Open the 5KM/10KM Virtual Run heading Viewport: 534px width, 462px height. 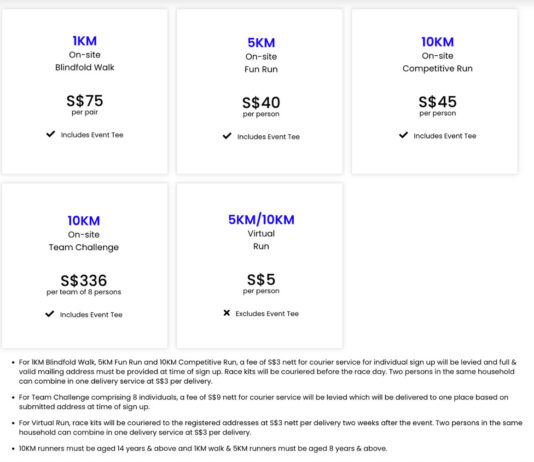[261, 220]
